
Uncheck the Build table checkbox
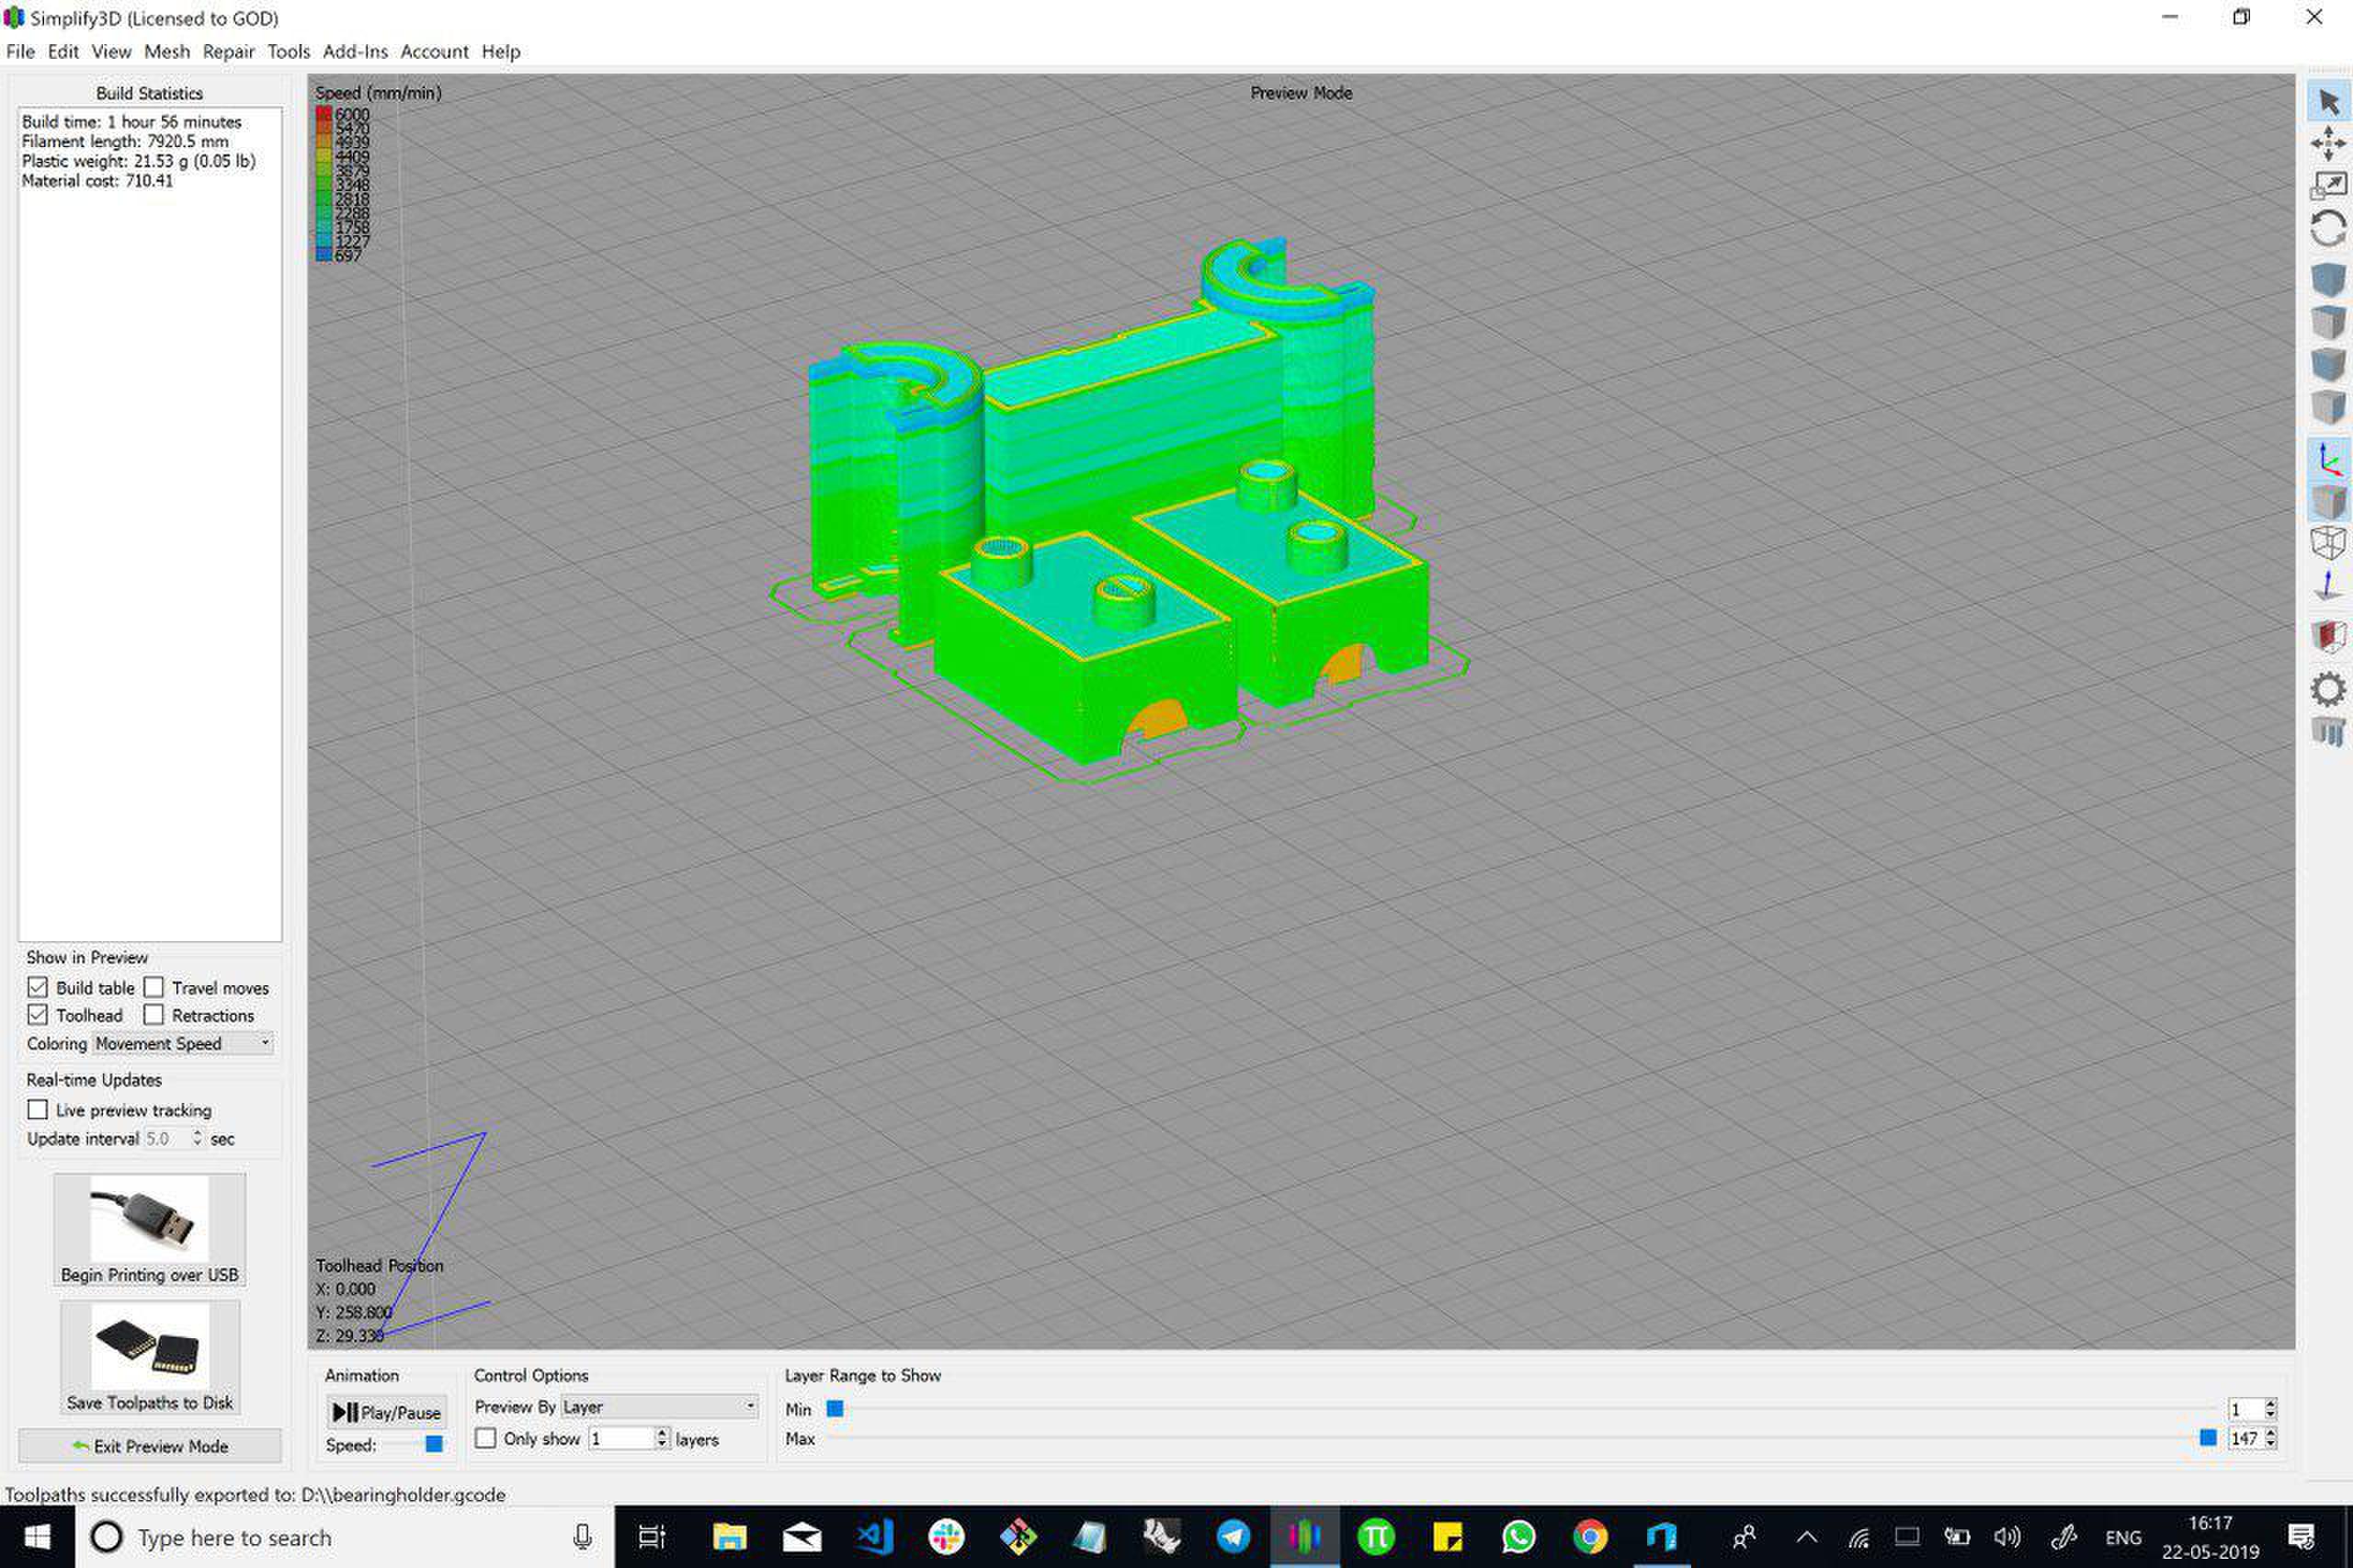click(x=38, y=987)
